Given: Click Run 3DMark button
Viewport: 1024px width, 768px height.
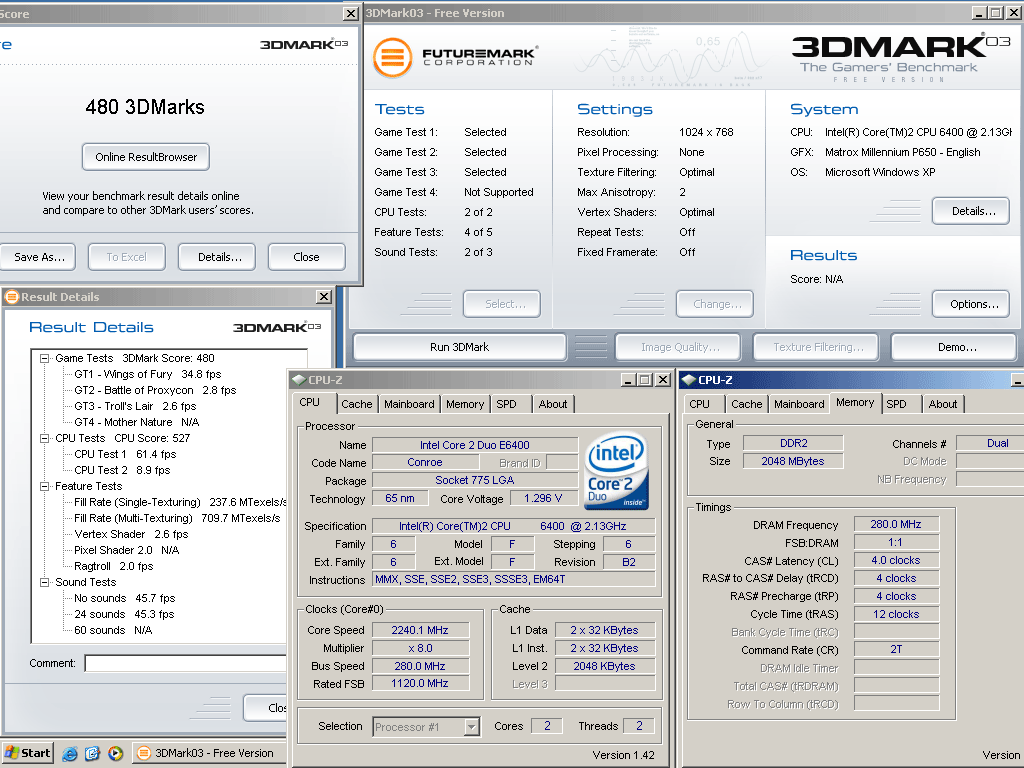Looking at the screenshot, I should tap(460, 347).
